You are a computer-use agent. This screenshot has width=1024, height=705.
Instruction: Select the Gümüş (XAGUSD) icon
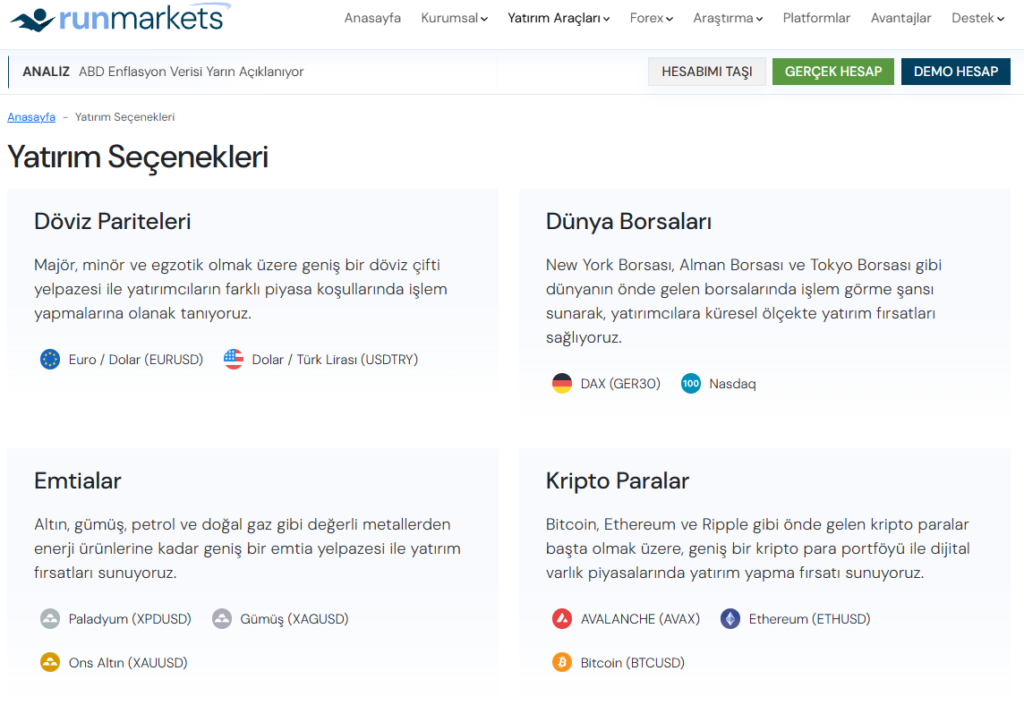222,618
